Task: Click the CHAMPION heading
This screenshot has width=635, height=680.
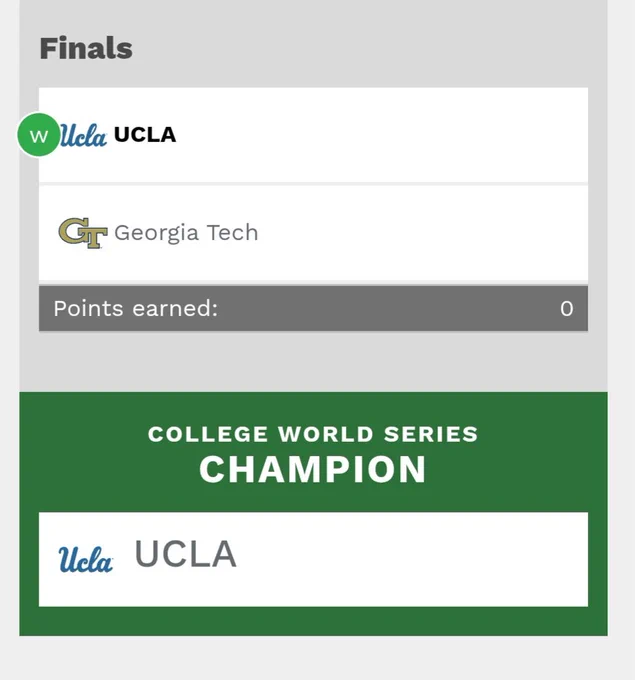Action: pyautogui.click(x=313, y=469)
